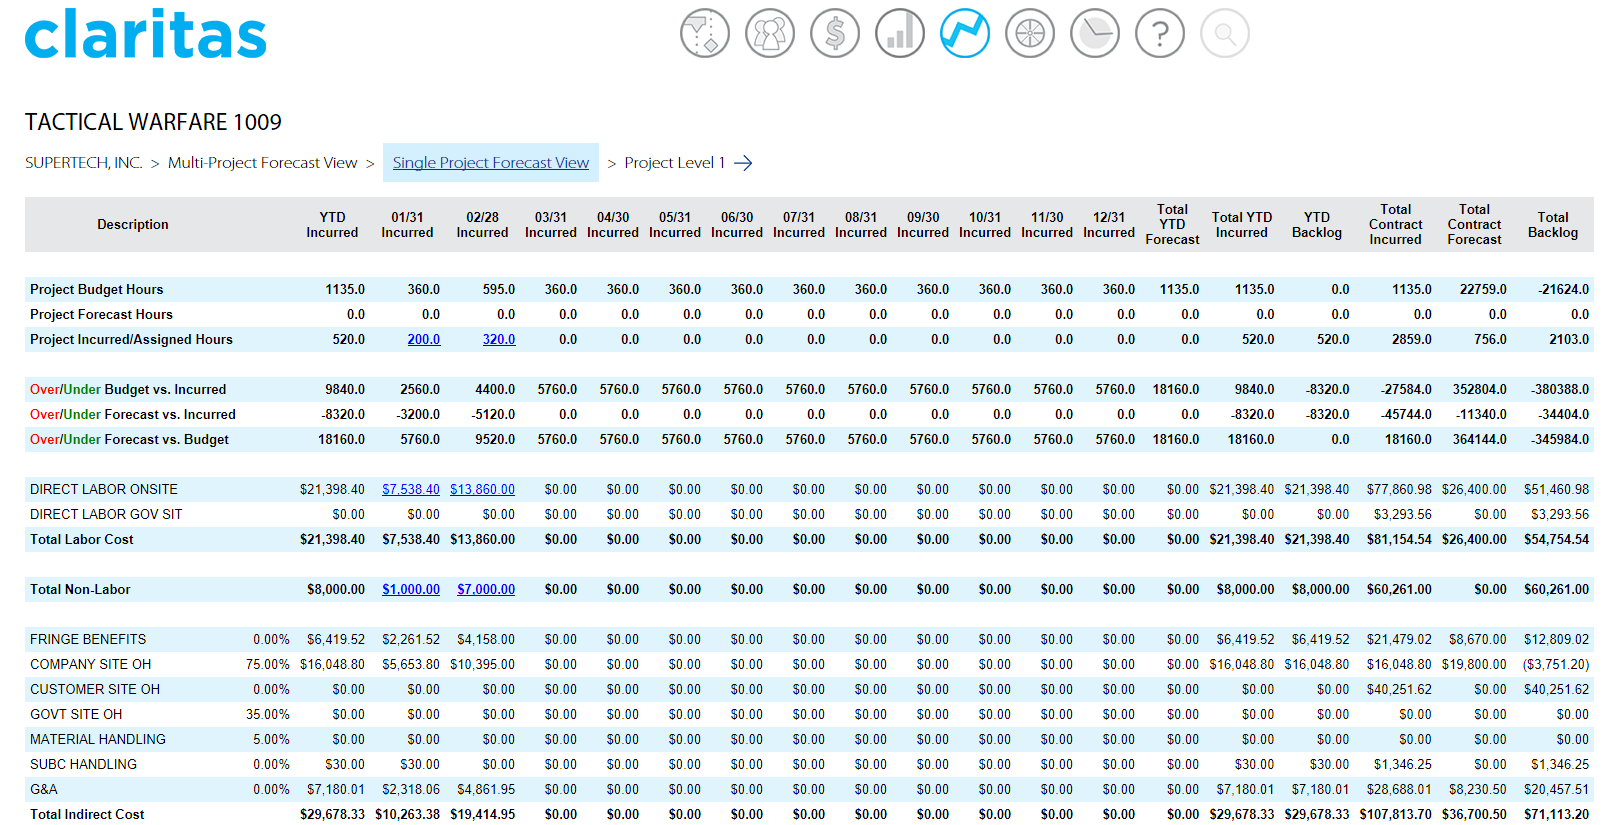Click Project Level 1 breadcrumb
1623x825 pixels.
pos(675,163)
